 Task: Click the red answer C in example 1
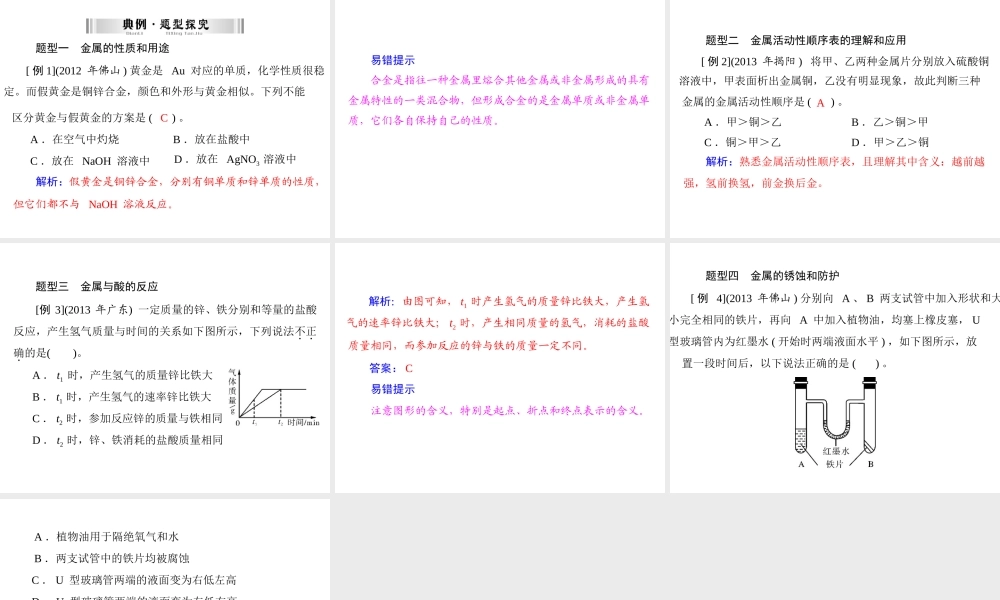164,117
